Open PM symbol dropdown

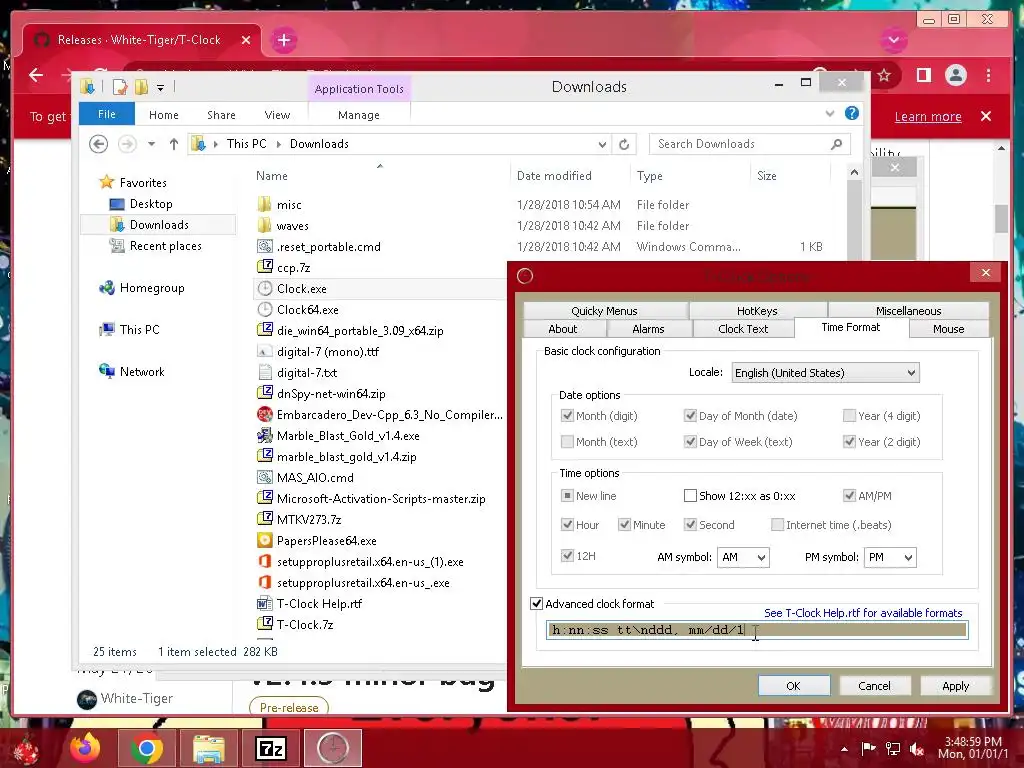(x=890, y=557)
